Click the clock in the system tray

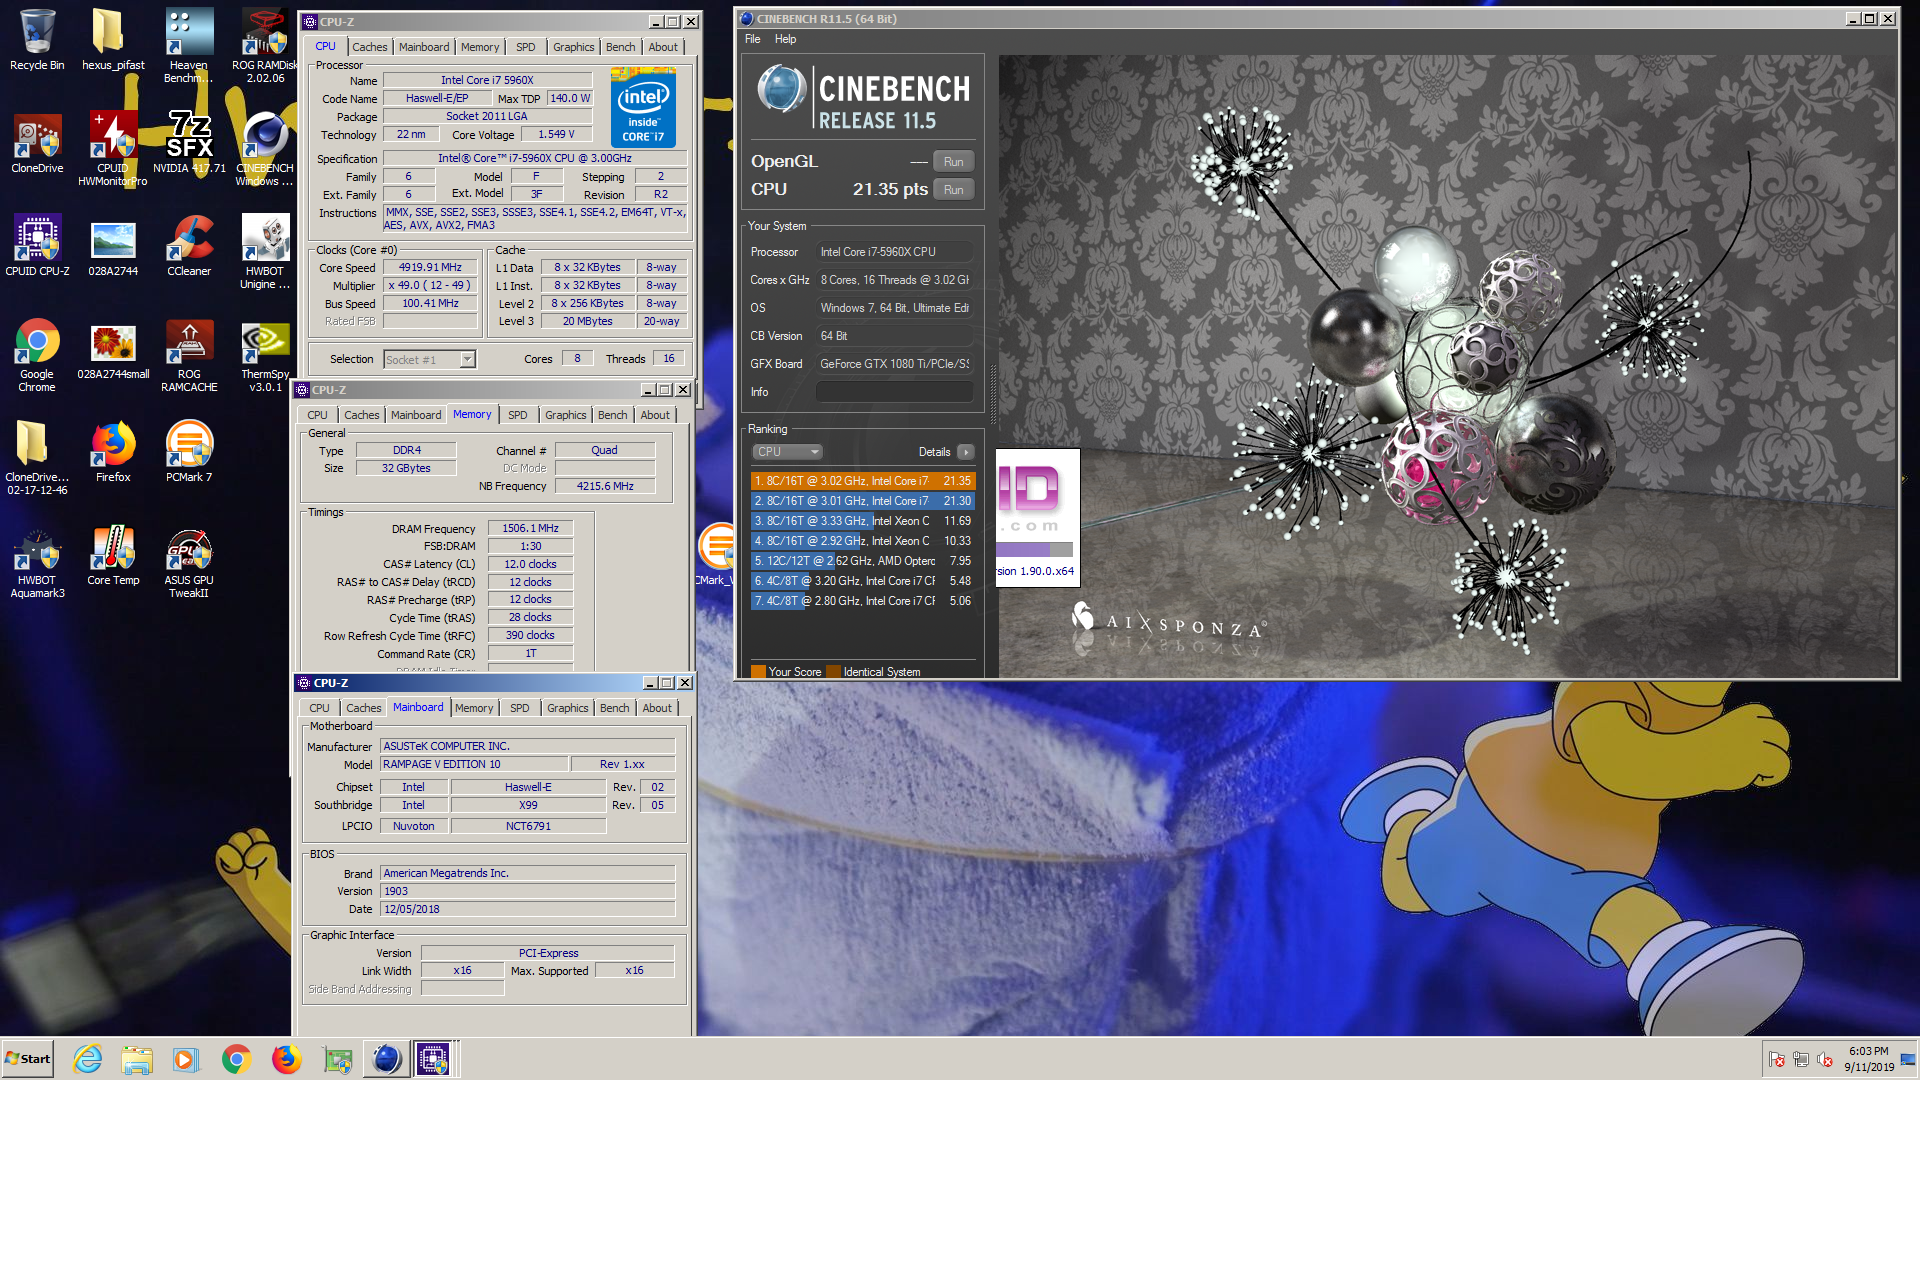[1869, 1059]
